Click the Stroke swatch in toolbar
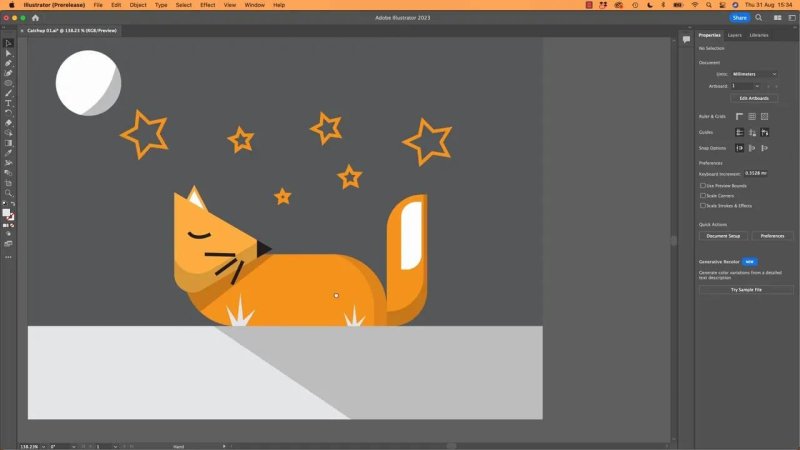Screen dimensions: 800x450 pos(11,217)
